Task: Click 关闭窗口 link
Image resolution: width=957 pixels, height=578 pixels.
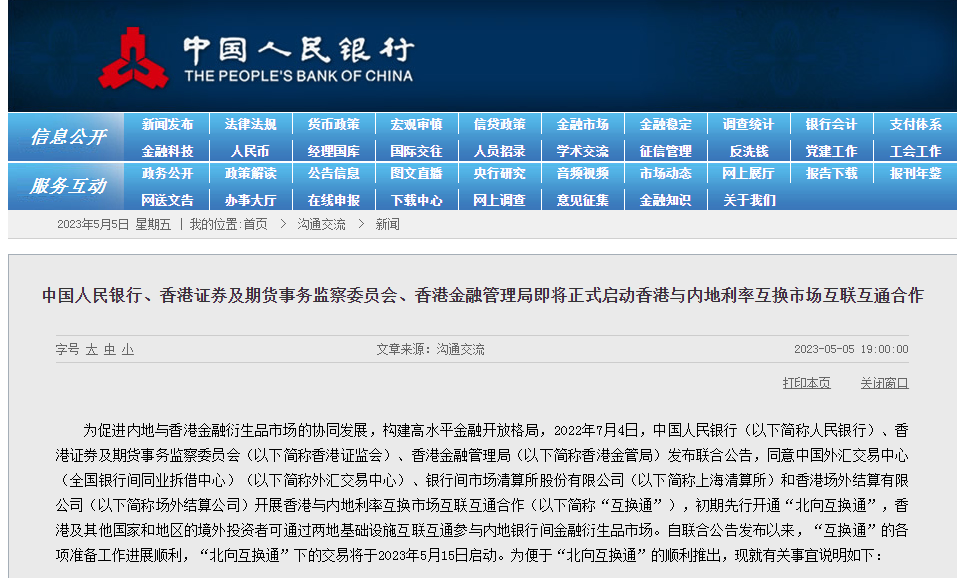Action: 884,383
